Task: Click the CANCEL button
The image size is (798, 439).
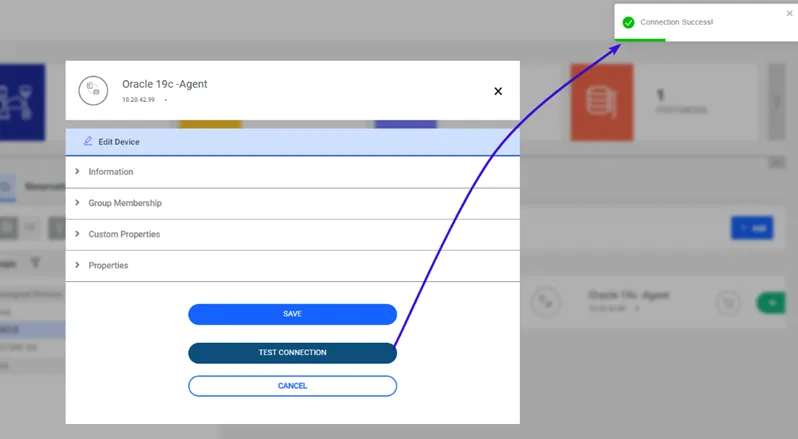Action: 293,386
